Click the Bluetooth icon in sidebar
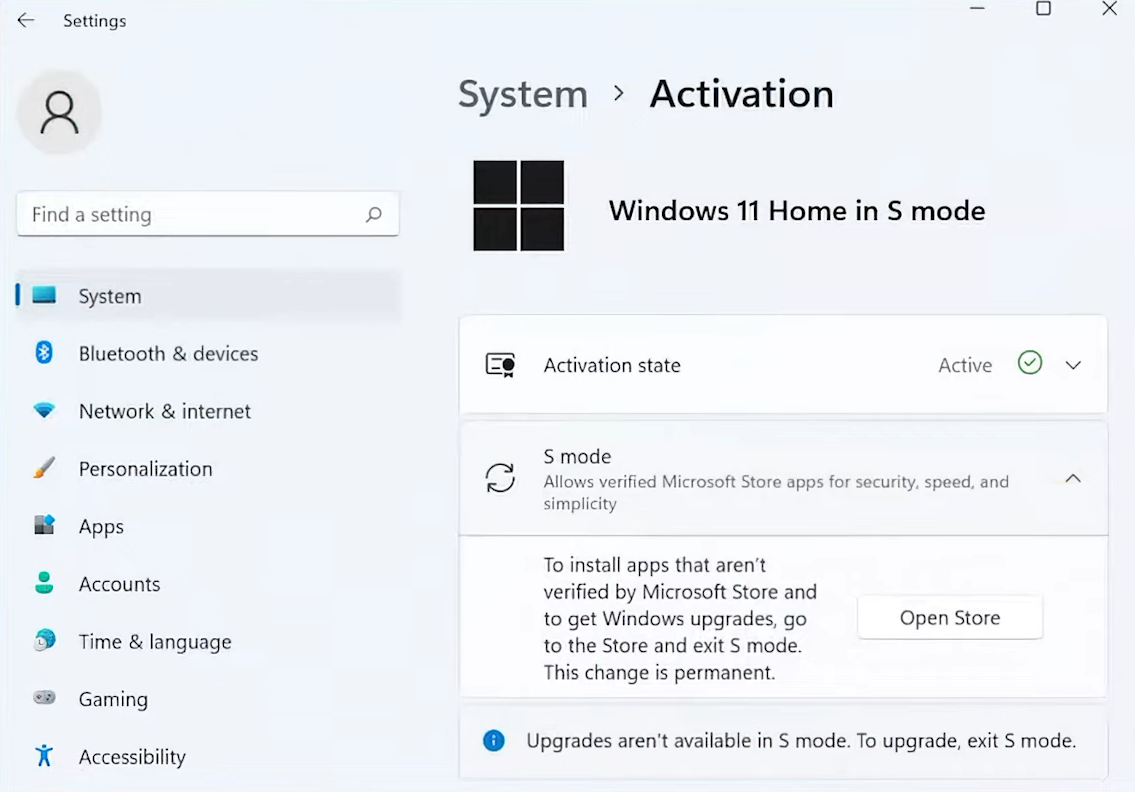The image size is (1135, 792). (44, 353)
